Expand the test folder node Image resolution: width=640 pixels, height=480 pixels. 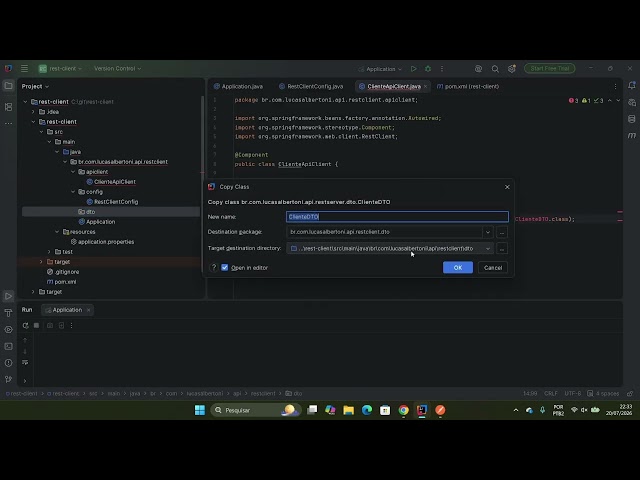49,252
